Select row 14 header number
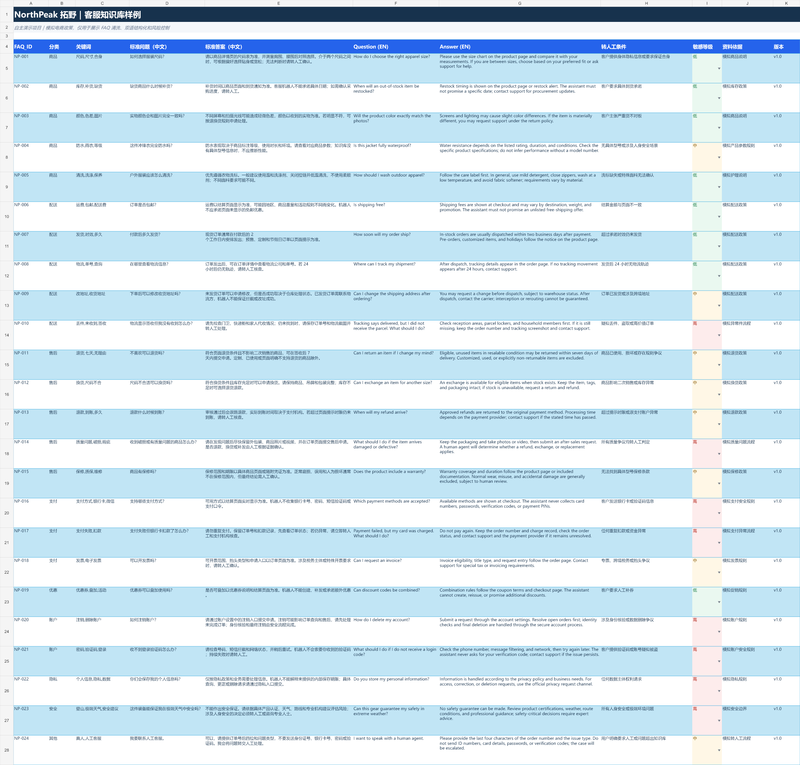The height and width of the screenshot is (765, 800). [7, 335]
